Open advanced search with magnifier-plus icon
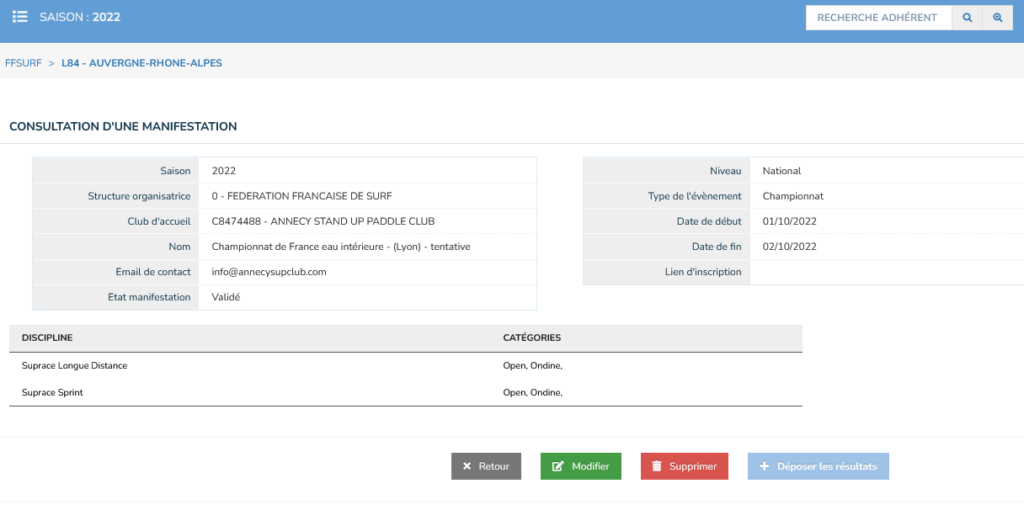1024x526 pixels. pyautogui.click(x=997, y=18)
